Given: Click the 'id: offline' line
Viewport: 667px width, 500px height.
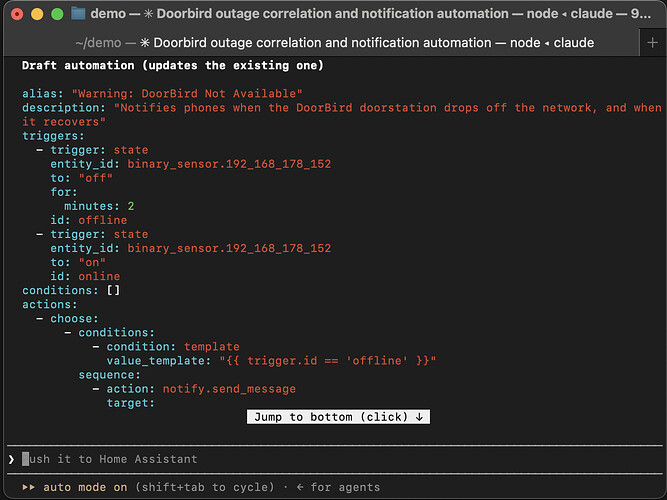Looking at the screenshot, I should 88,220.
